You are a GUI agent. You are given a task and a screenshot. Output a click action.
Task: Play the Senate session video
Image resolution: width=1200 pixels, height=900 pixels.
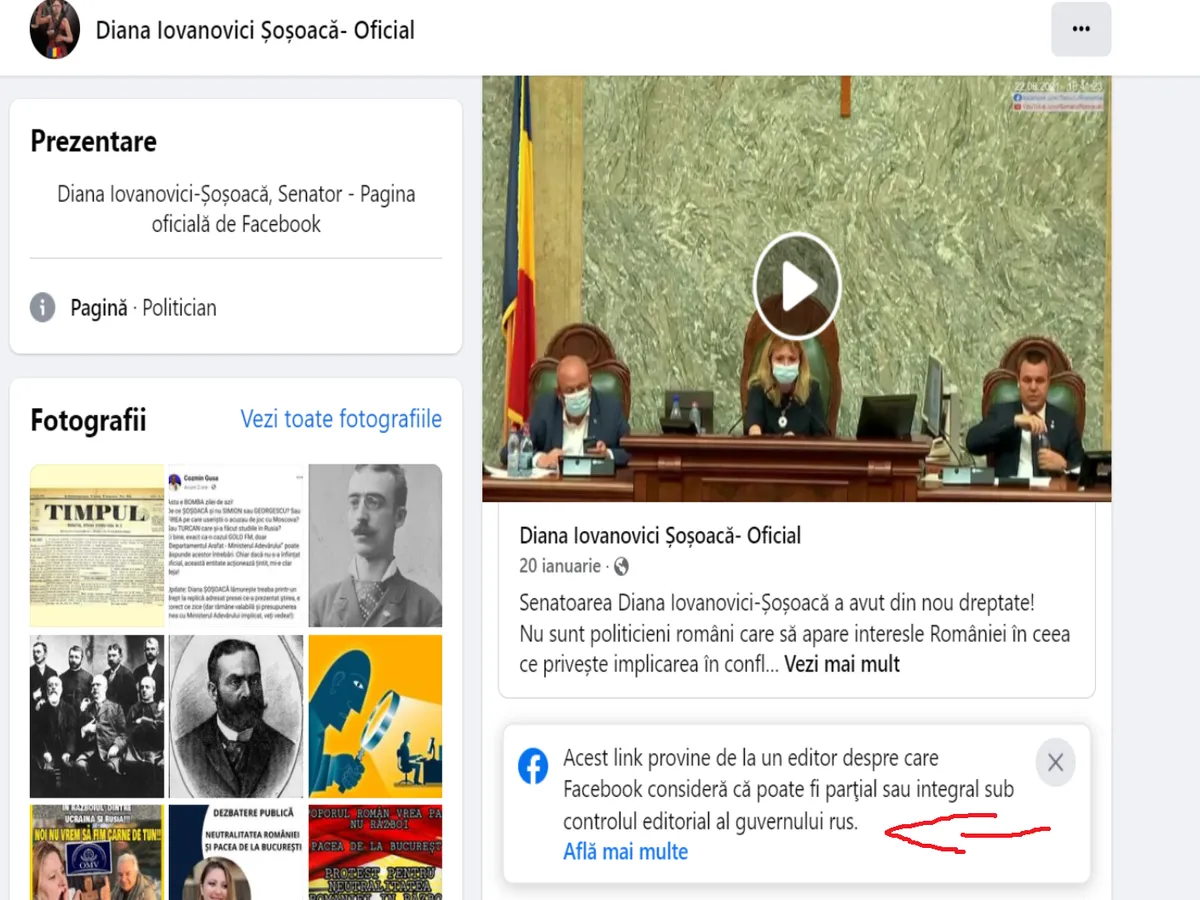[796, 287]
